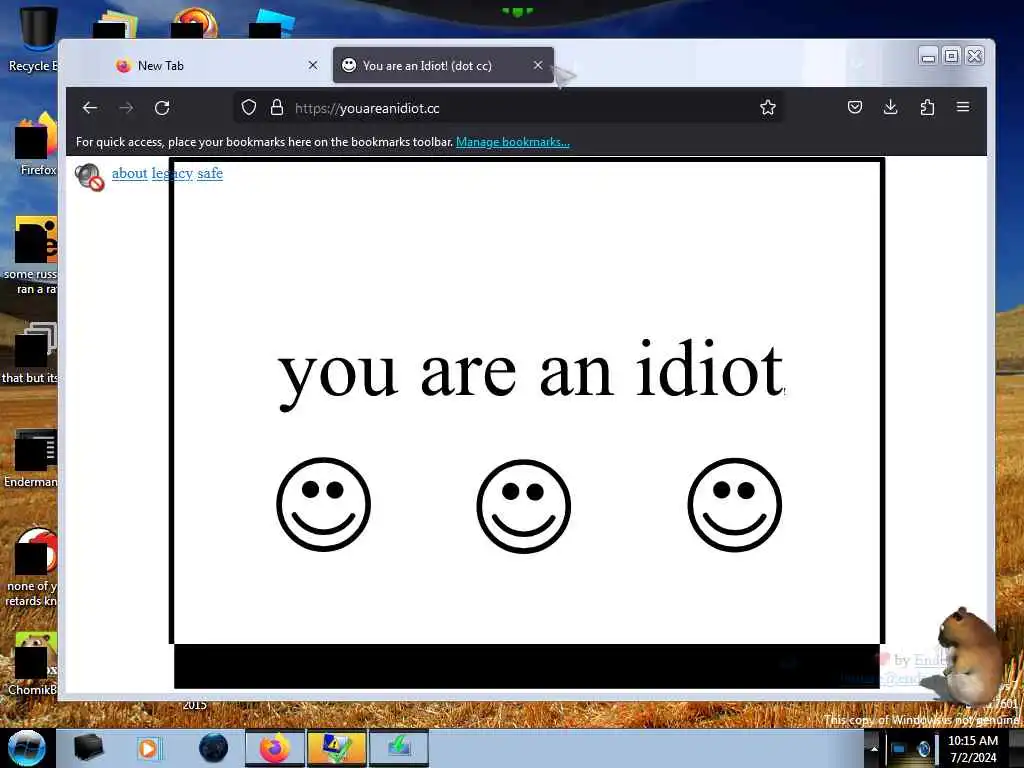Screen dimensions: 1024x768
Task: Open the media player taskbar icon
Action: point(149,748)
